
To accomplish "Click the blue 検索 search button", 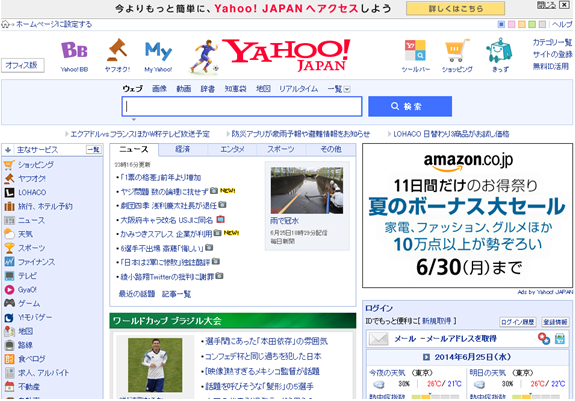I will click(x=410, y=107).
